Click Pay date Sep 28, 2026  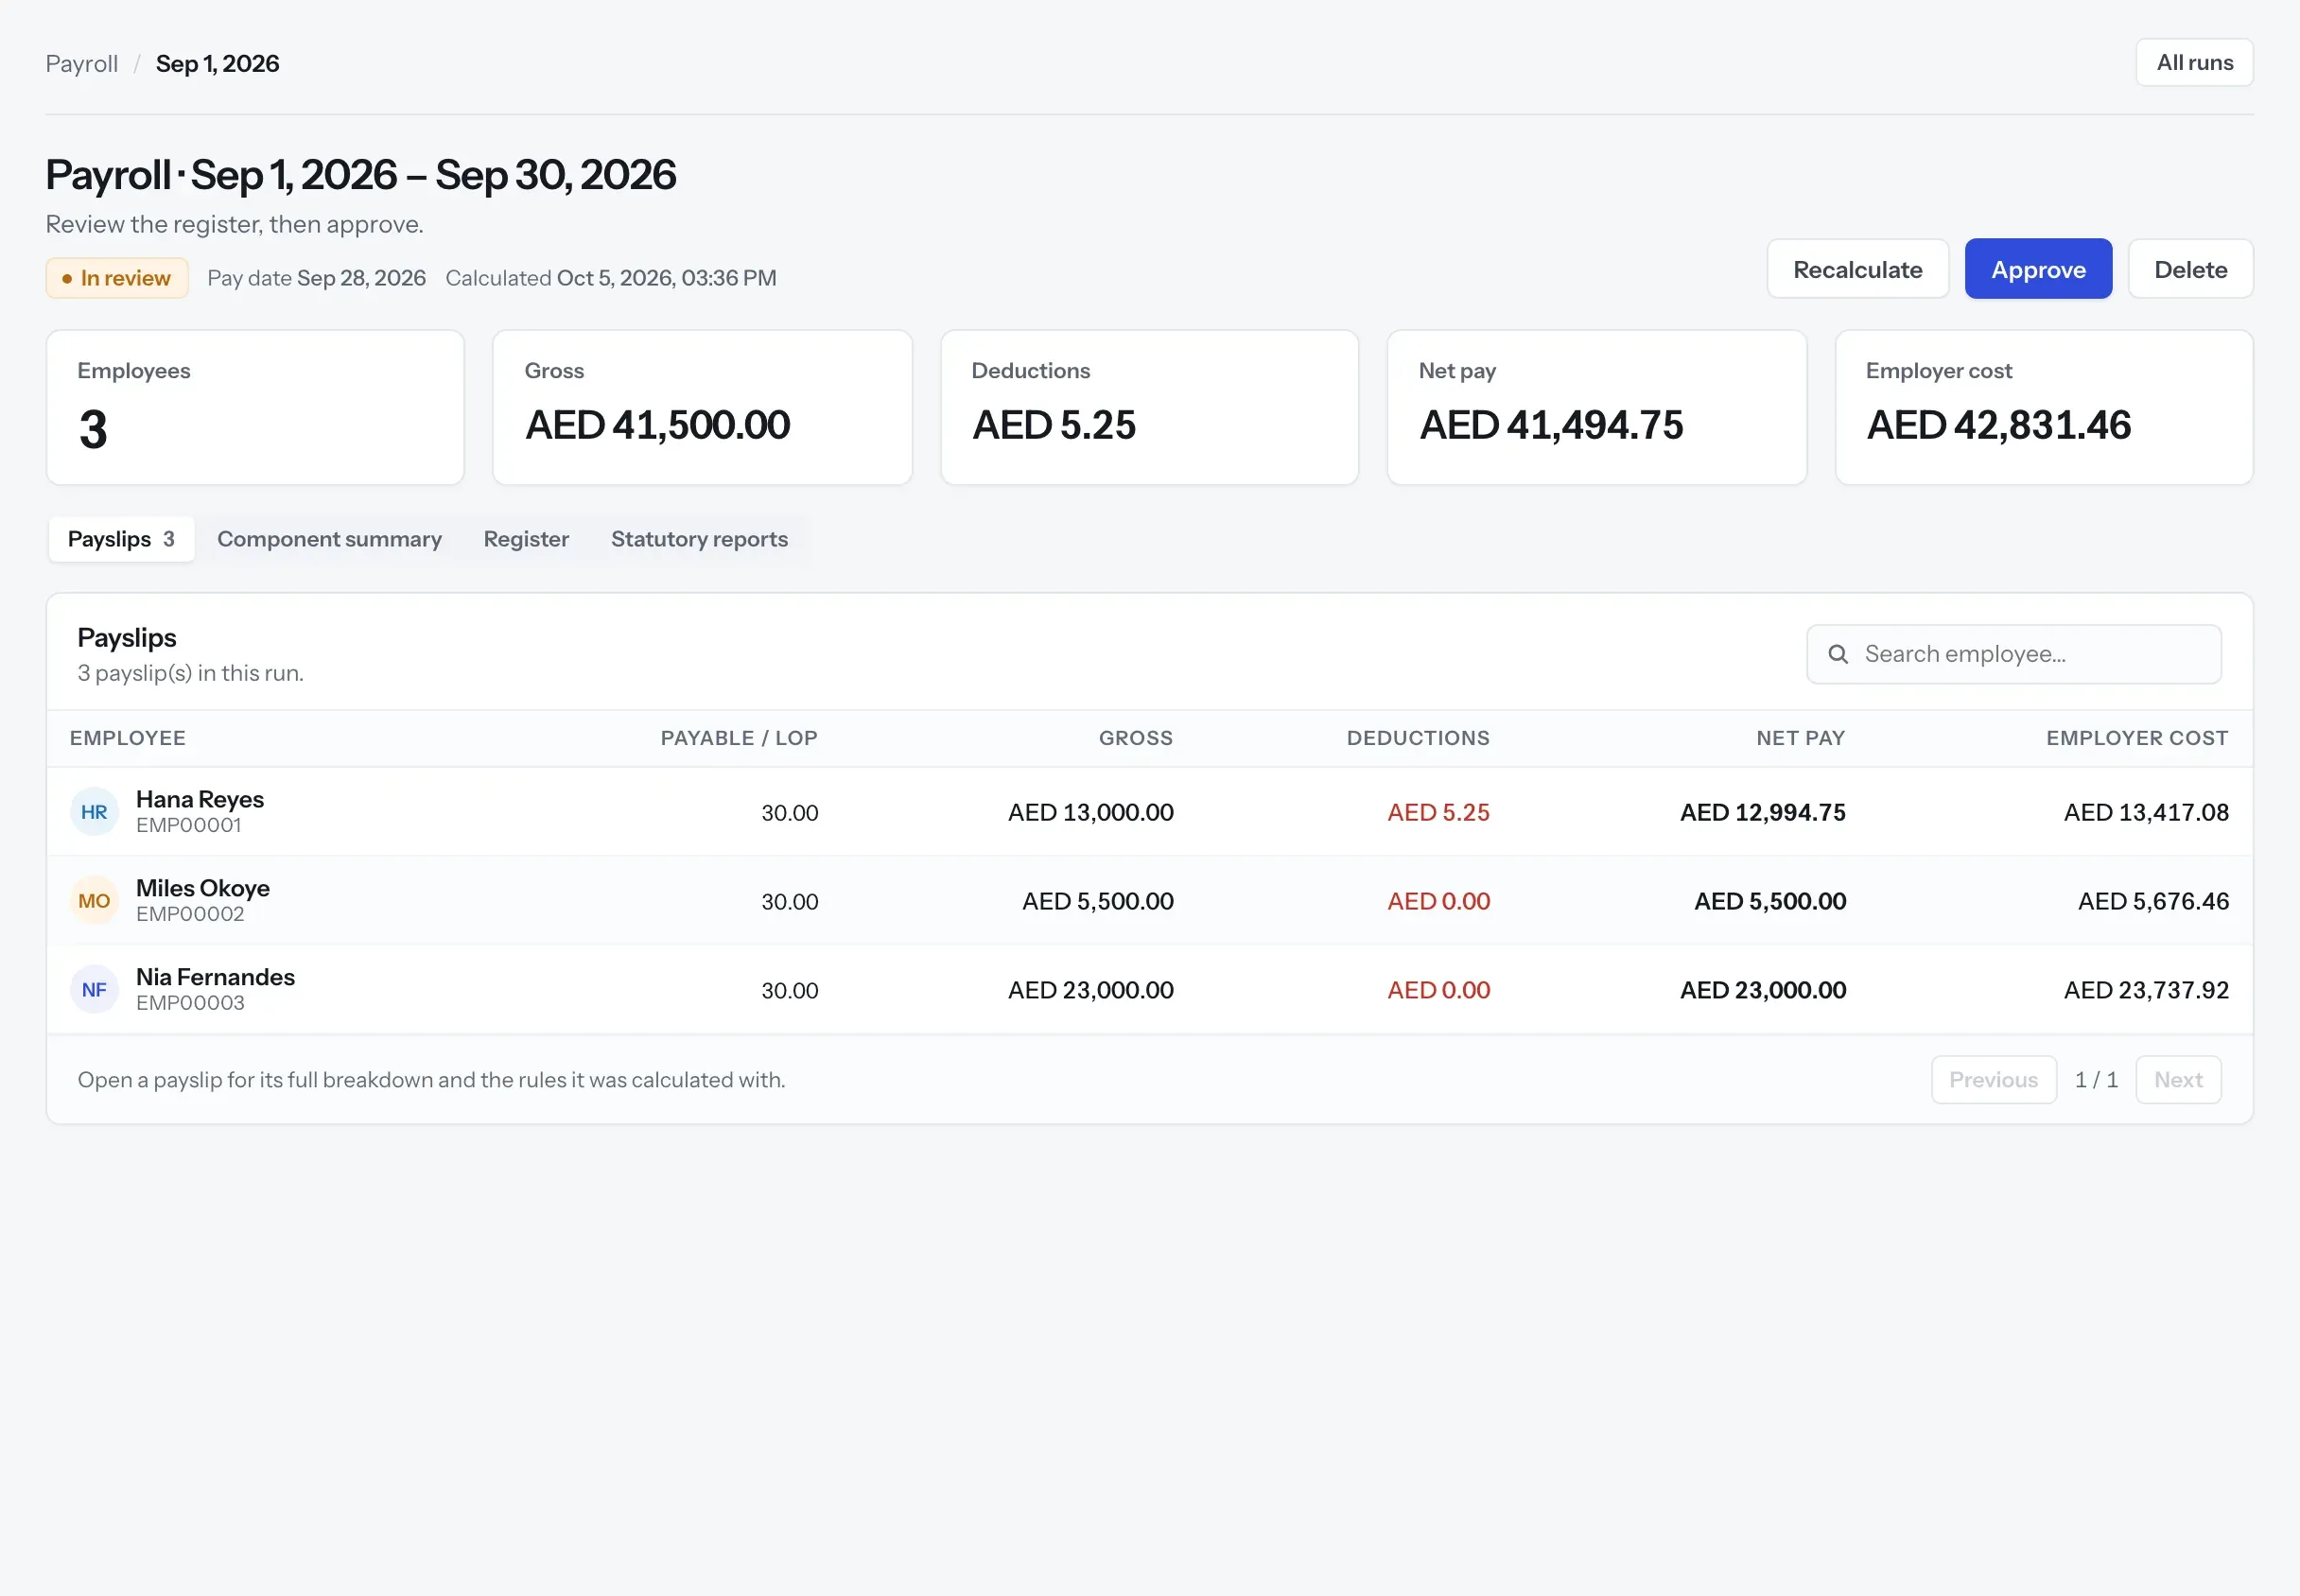pyautogui.click(x=316, y=278)
